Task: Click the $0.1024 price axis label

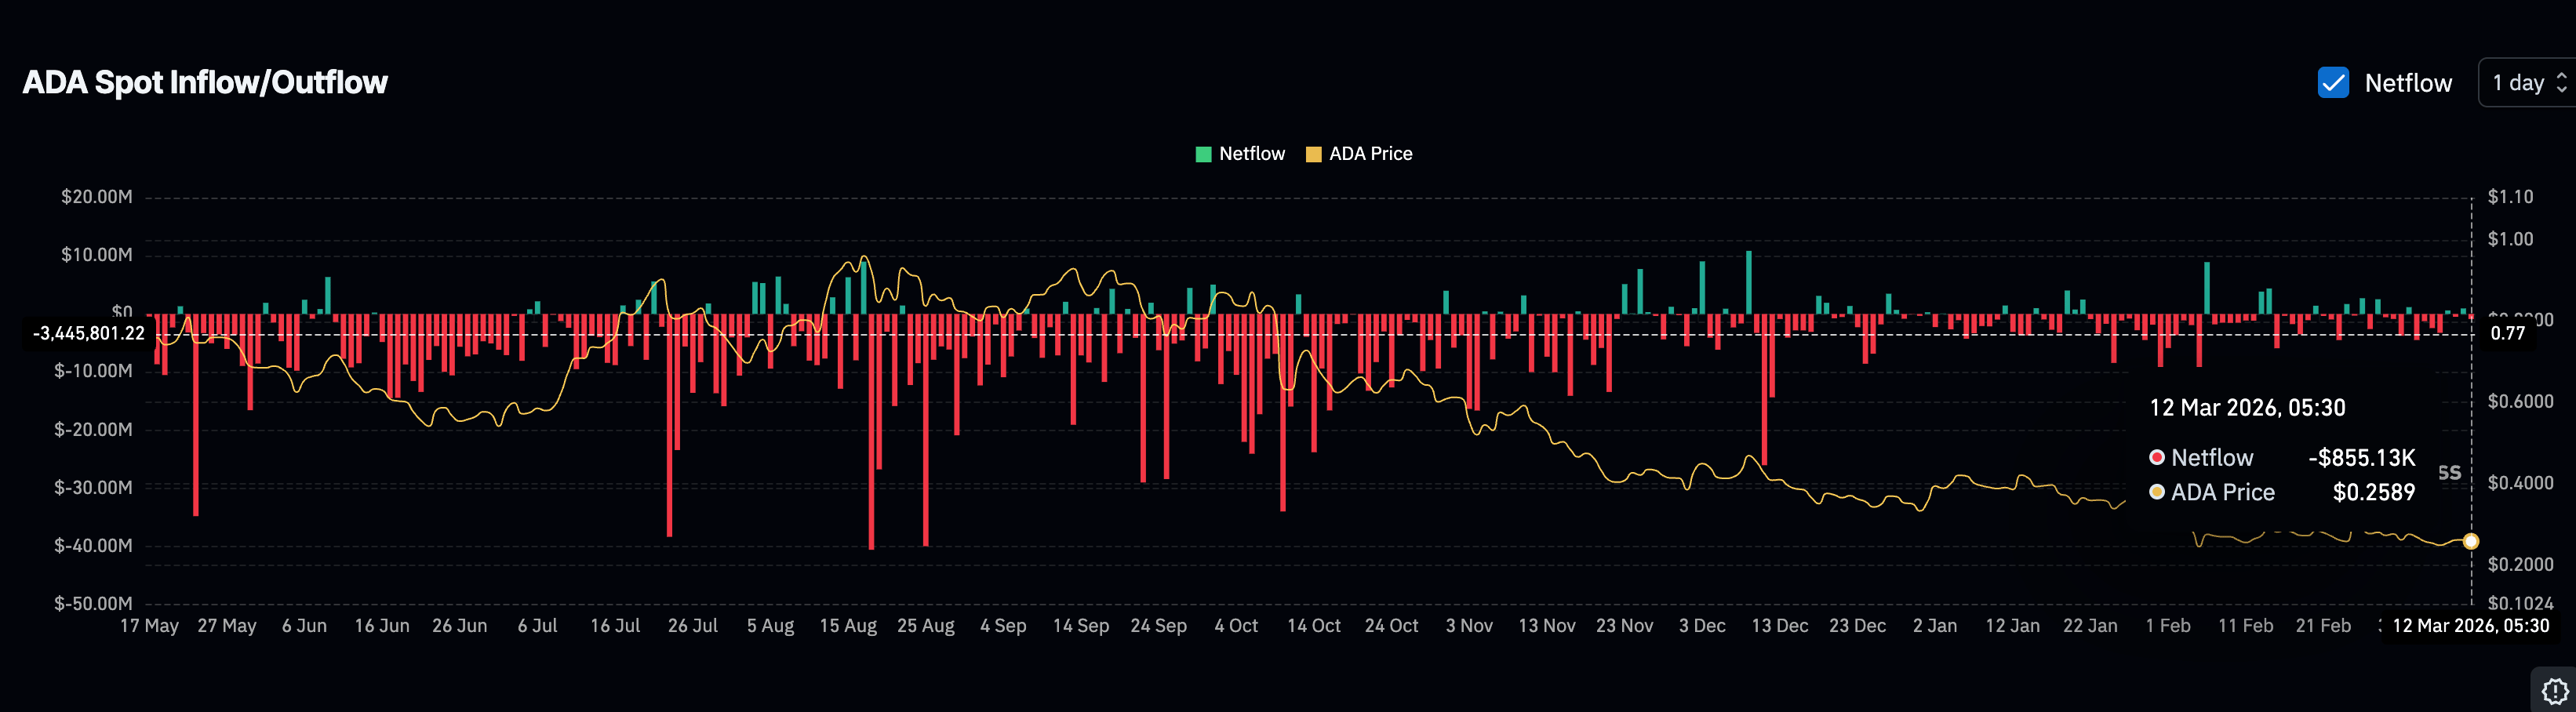Action: [x=2521, y=604]
